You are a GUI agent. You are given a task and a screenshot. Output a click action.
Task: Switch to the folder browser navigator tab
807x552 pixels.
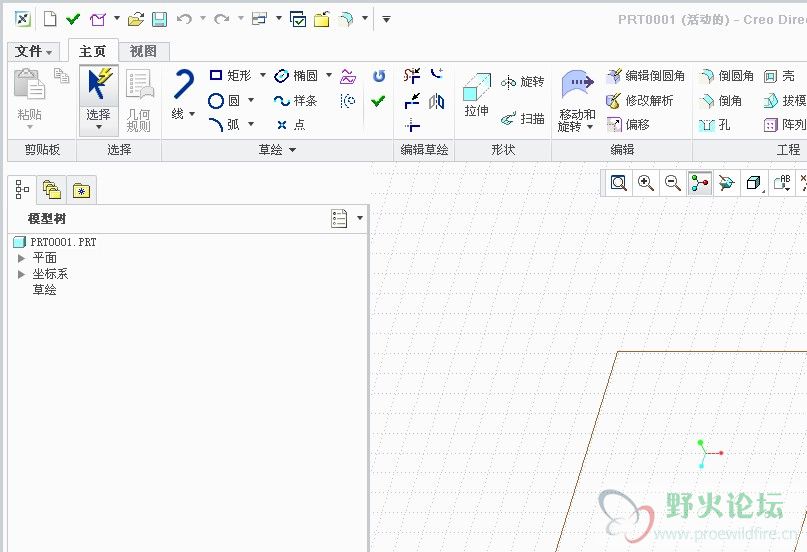(x=51, y=190)
